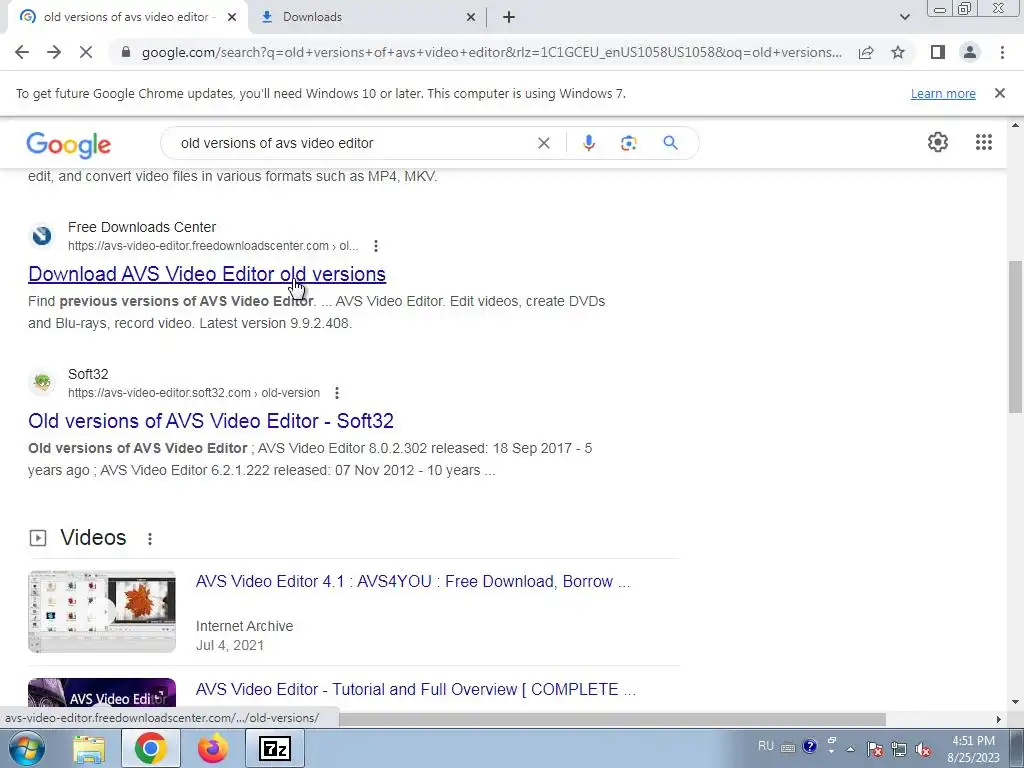Open Chrome side panel
The width and height of the screenshot is (1024, 768).
[x=938, y=52]
